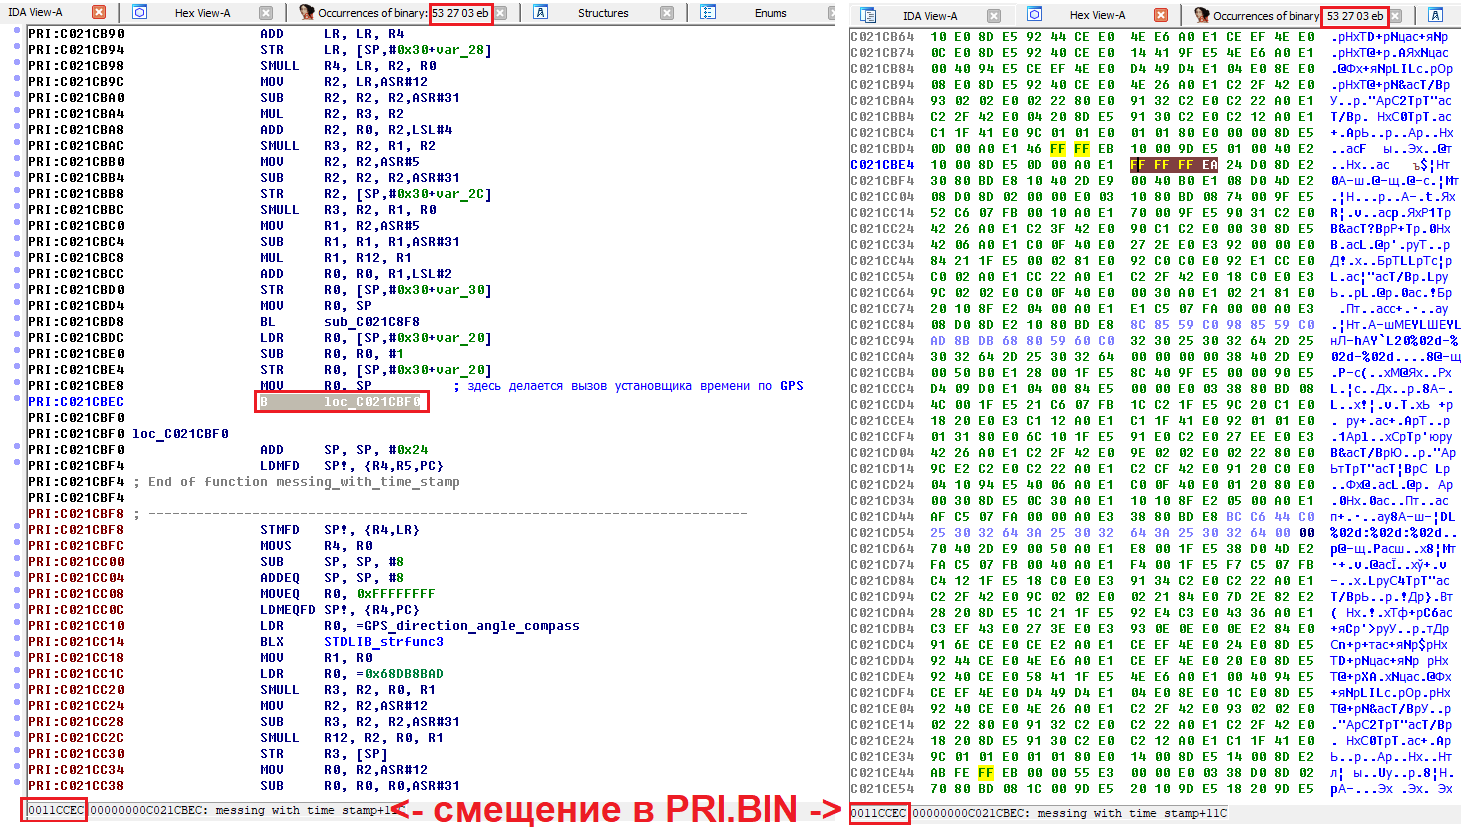This screenshot has height=830, width=1464.
Task: Jump to the STDLIB_strfunc3 function reference
Action: click(x=383, y=642)
